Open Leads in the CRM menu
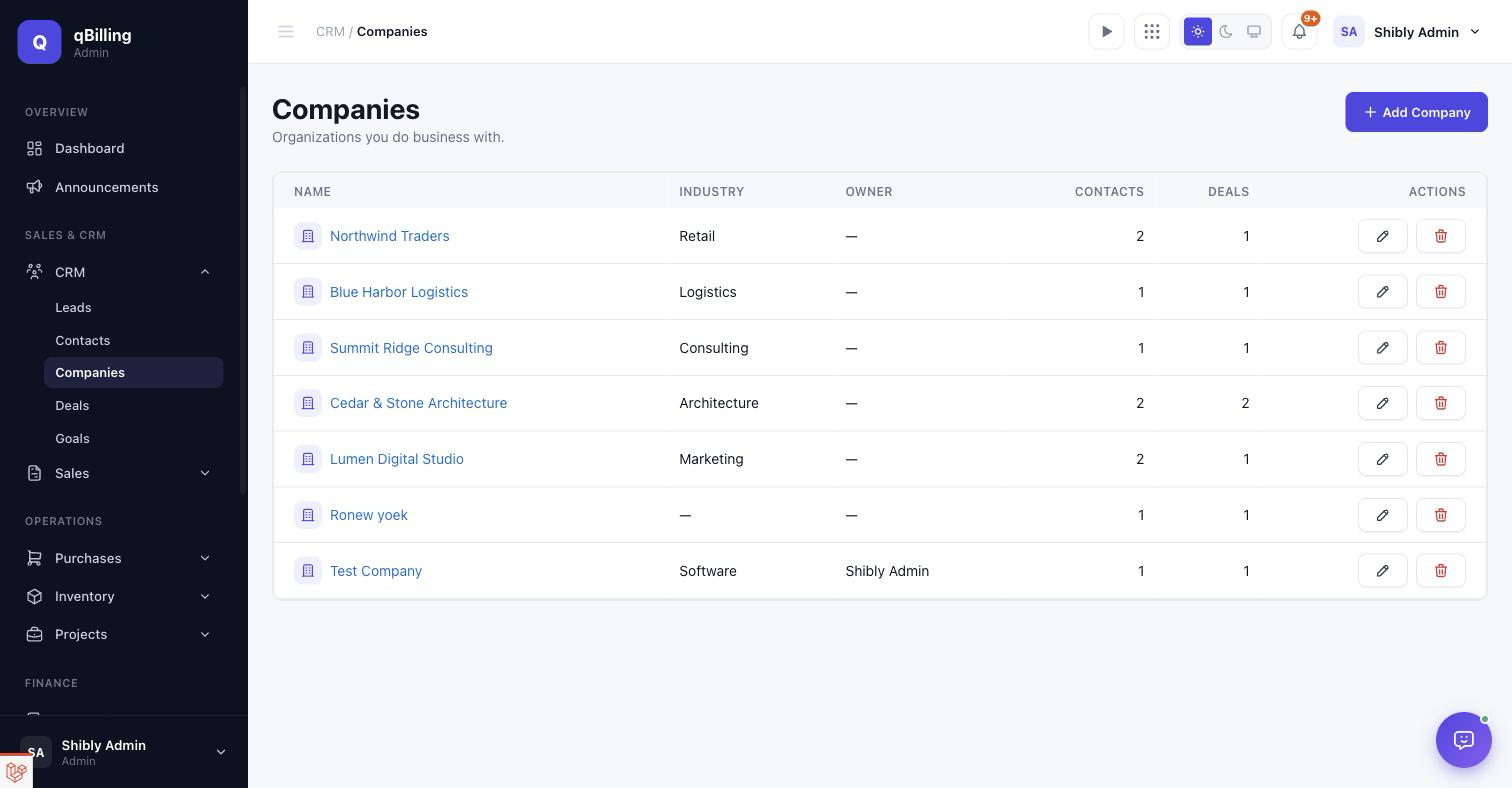The width and height of the screenshot is (1512, 788). [73, 308]
